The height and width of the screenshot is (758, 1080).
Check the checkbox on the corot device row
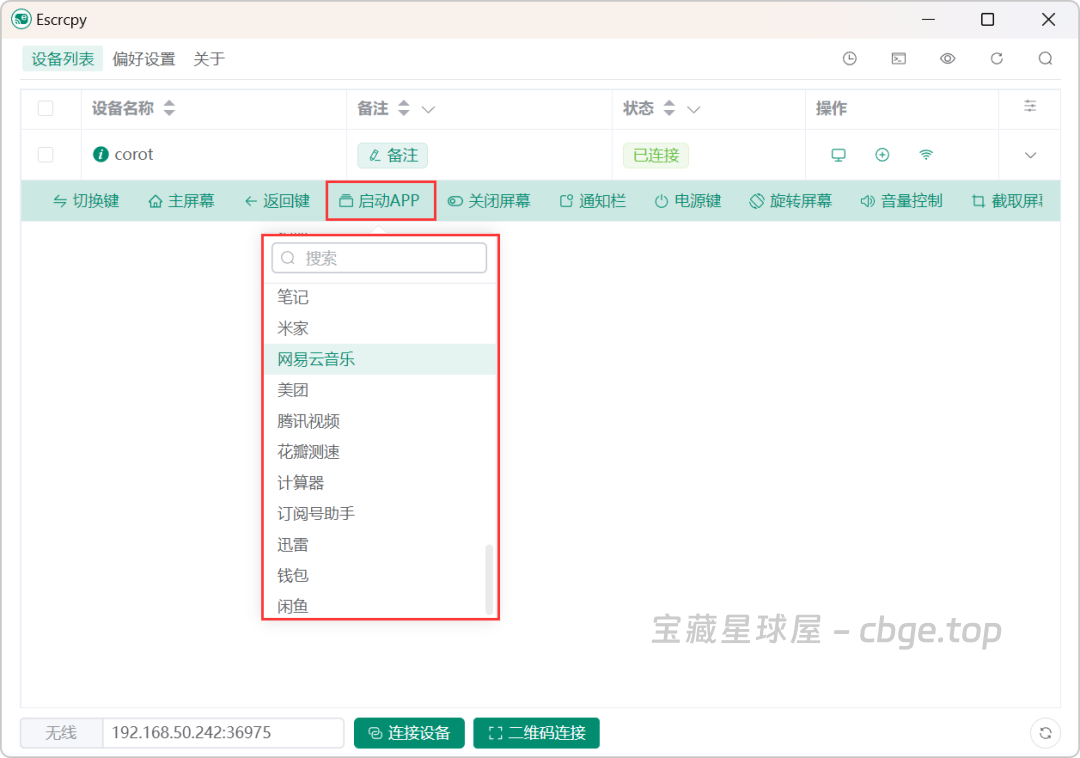[45, 155]
